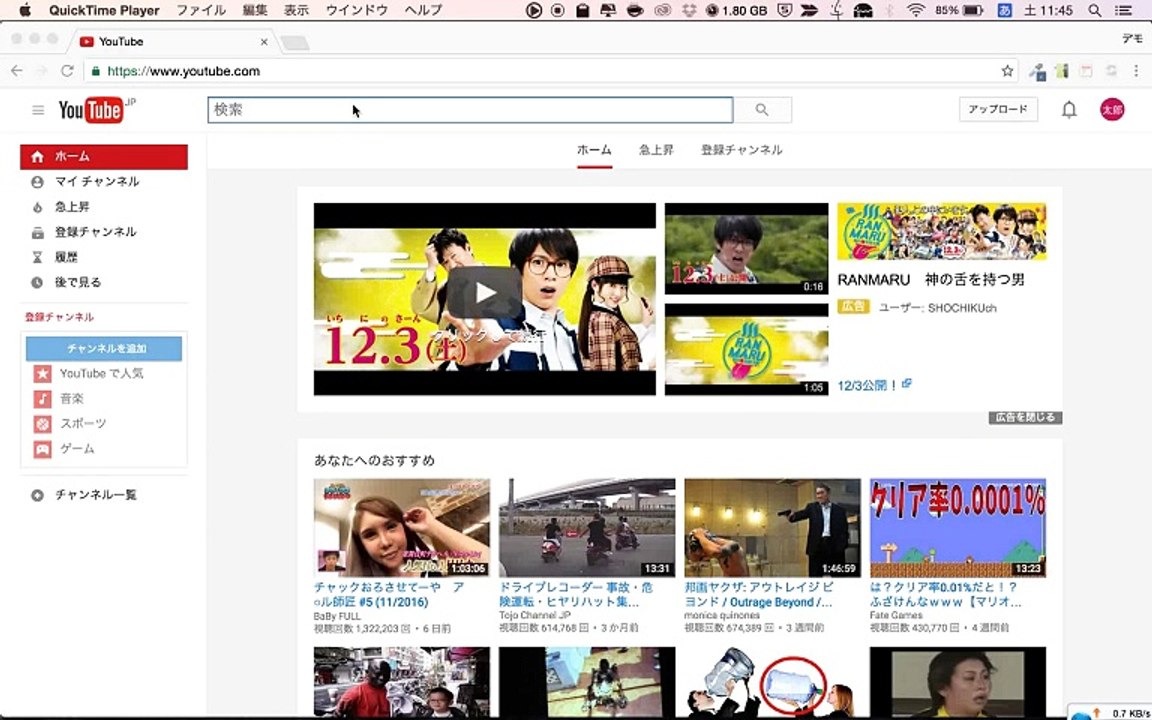Open the 表示 menu
This screenshot has width=1152, height=720.
[x=296, y=10]
